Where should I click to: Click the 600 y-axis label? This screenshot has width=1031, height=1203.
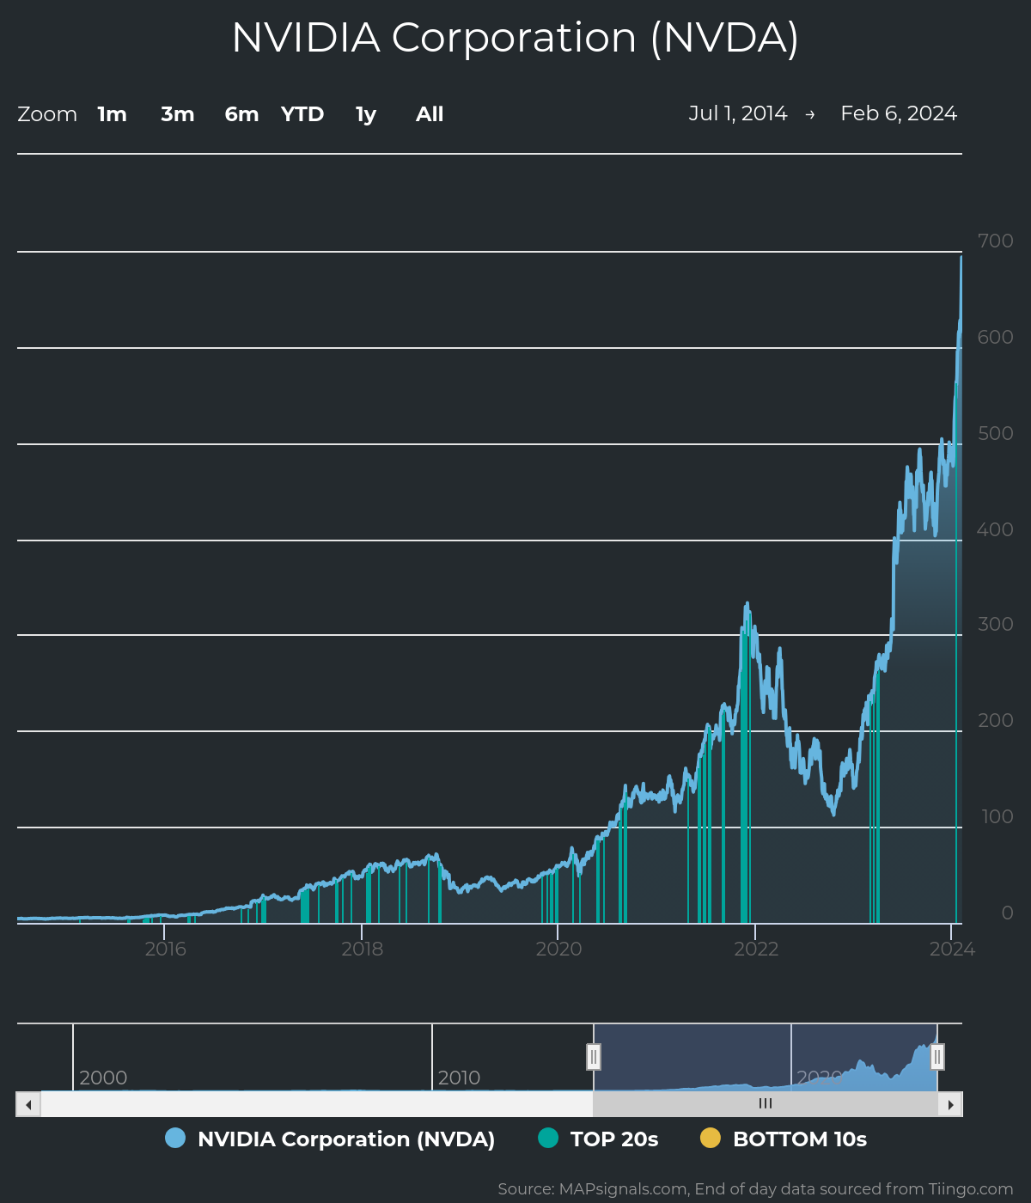(x=995, y=337)
